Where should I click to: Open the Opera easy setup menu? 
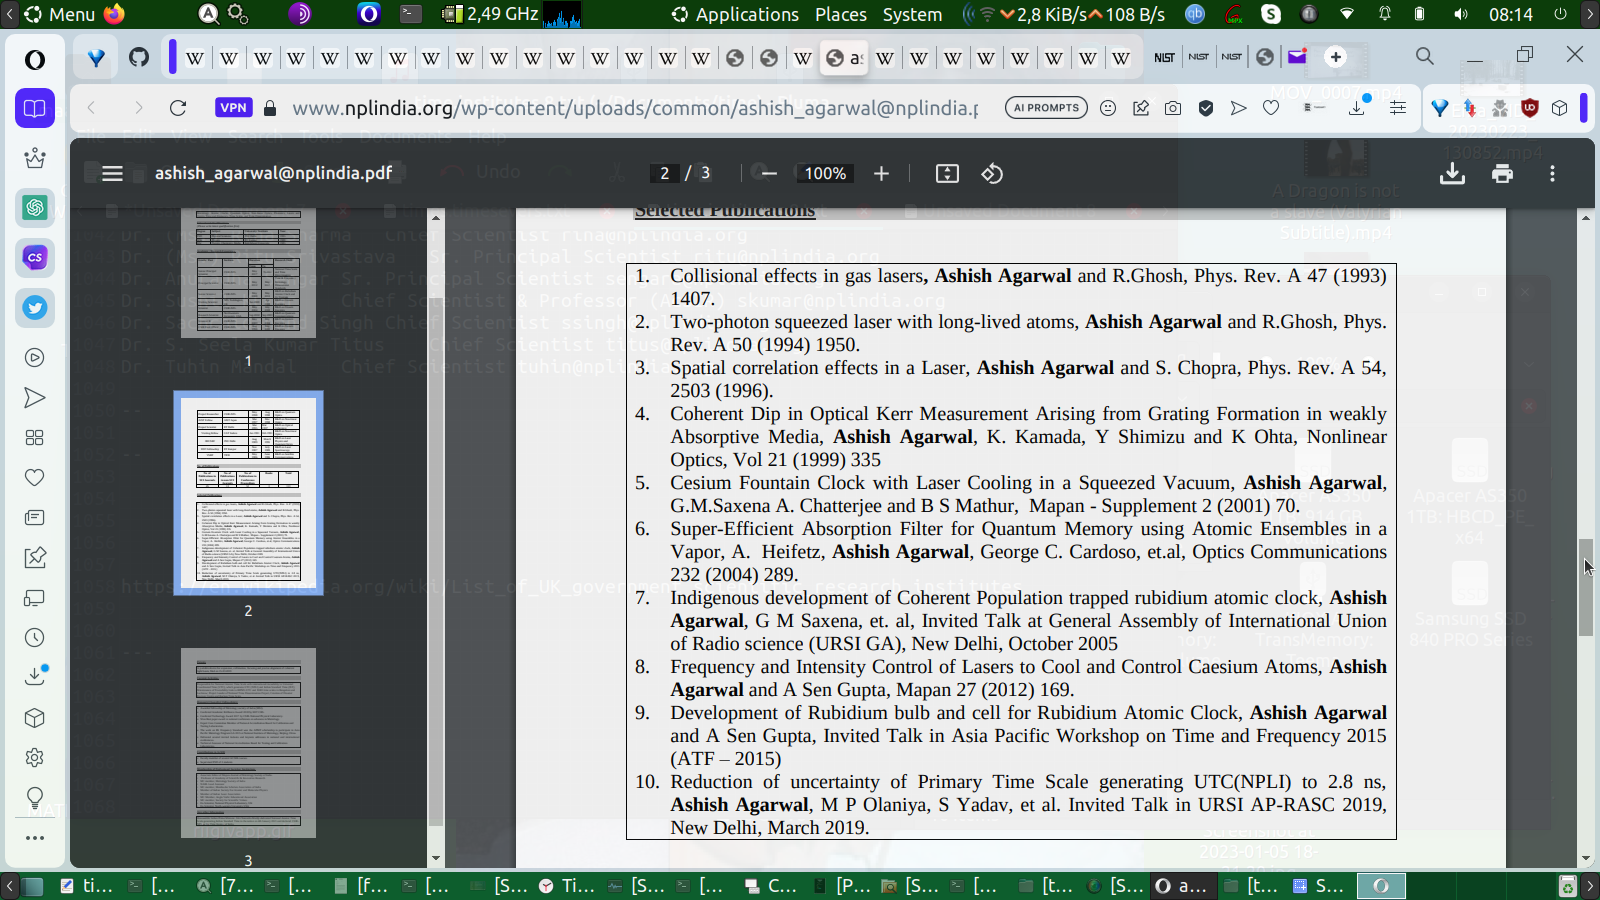point(1398,108)
